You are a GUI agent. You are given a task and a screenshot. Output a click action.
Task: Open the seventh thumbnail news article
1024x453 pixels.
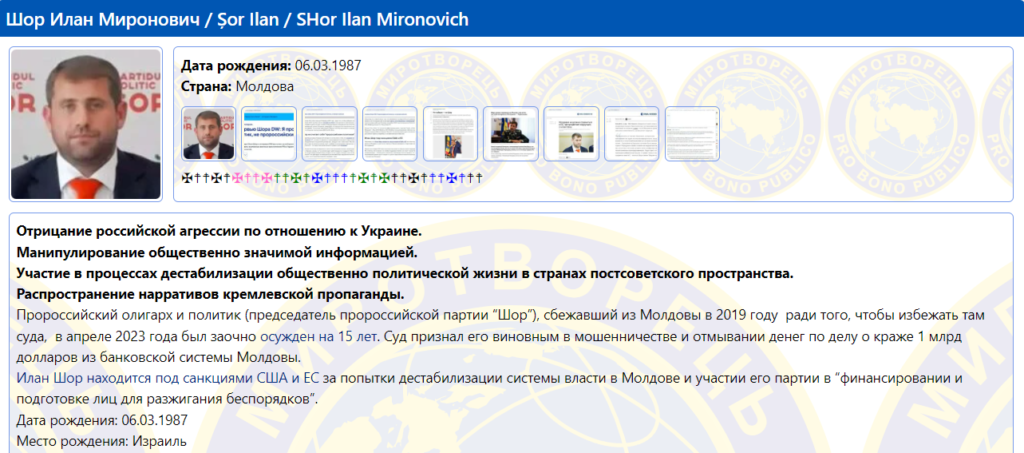(x=571, y=134)
